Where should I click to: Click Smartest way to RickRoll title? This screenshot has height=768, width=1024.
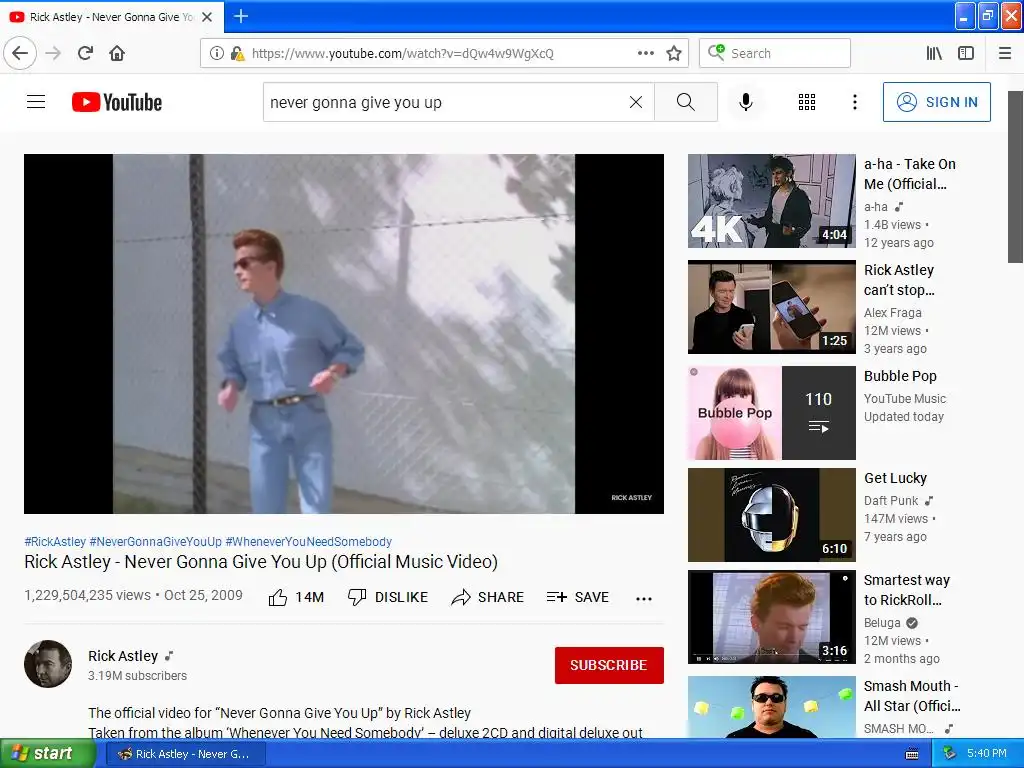(x=906, y=590)
